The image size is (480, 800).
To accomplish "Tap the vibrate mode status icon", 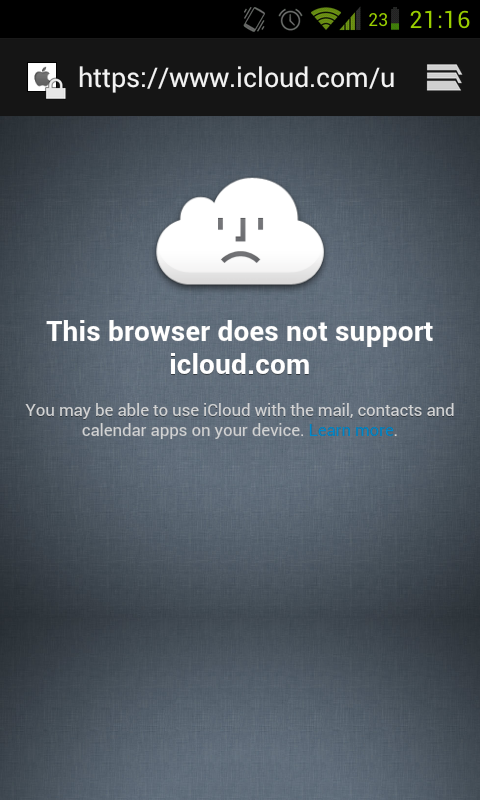I will (x=254, y=19).
